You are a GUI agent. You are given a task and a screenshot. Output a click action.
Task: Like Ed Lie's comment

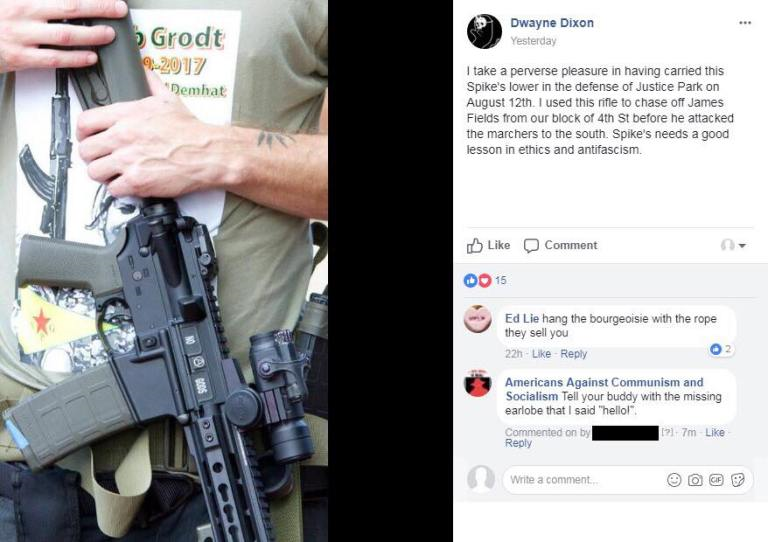click(541, 354)
